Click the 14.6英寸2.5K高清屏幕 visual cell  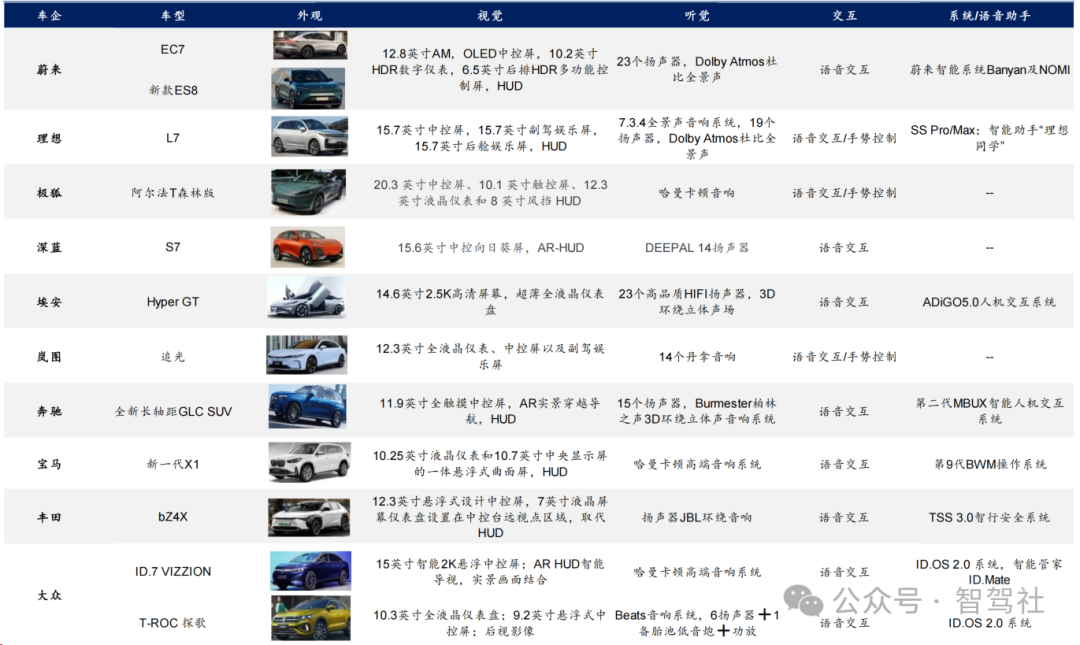490,302
